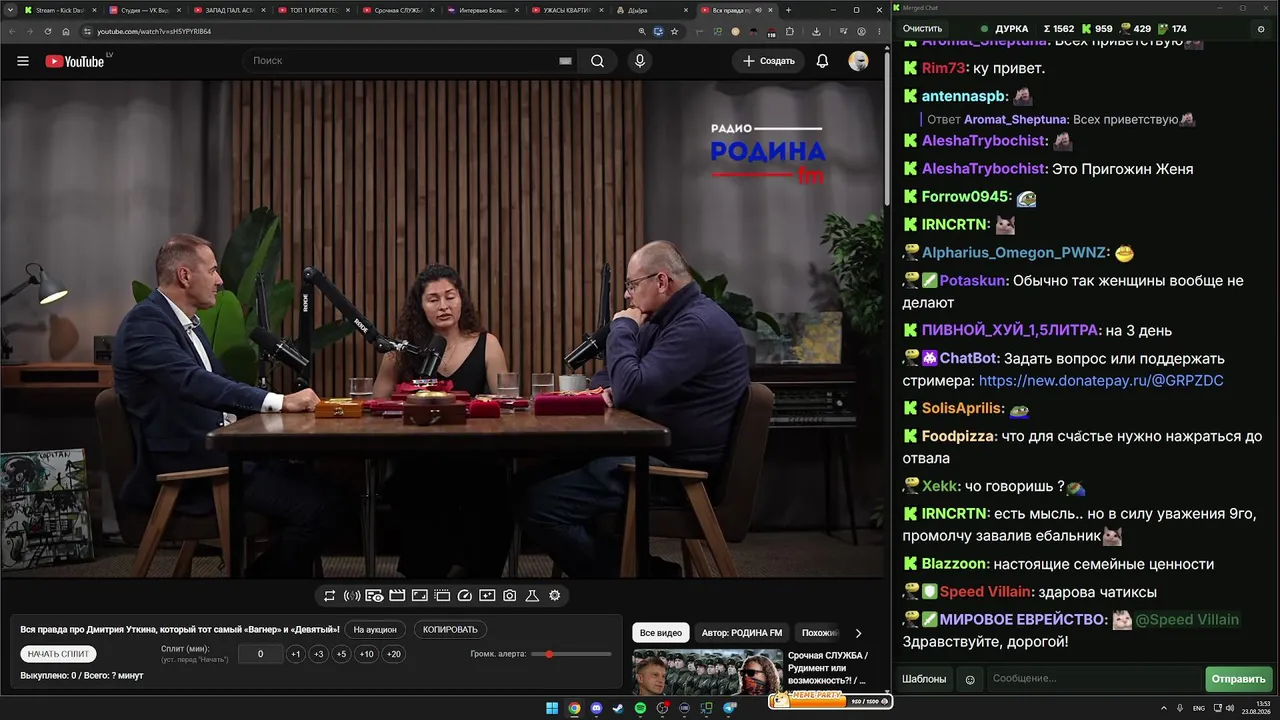Screen dimensions: 1280x720
Task: Open the YouTube account avatar menu
Action: click(x=858, y=61)
